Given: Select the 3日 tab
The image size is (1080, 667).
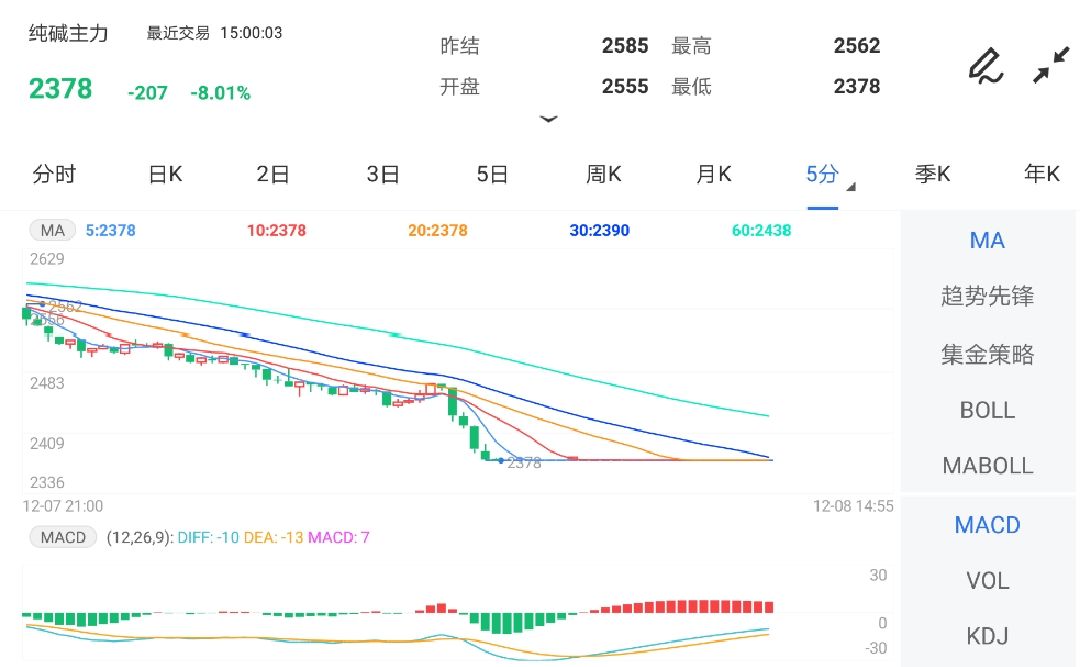Looking at the screenshot, I should coord(383,174).
